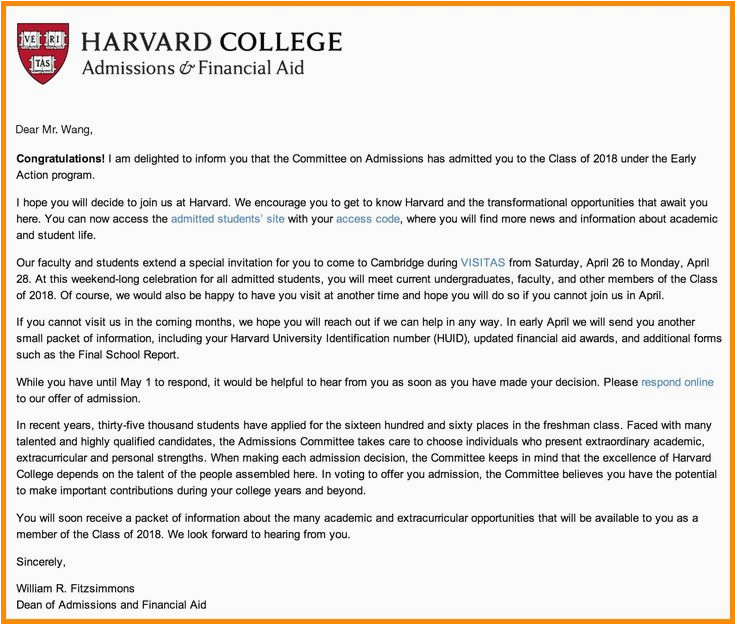Follow the "respond online" link

pos(677,382)
